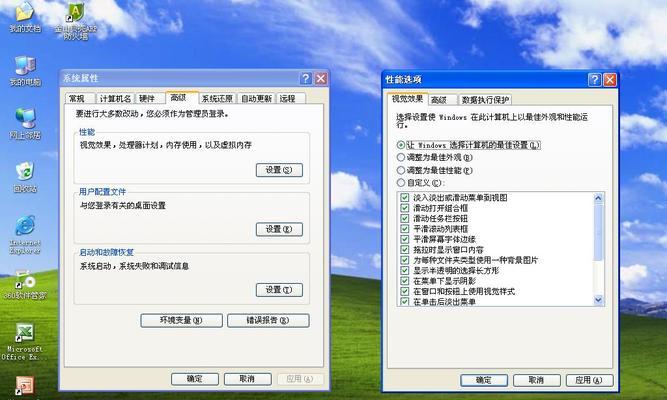Click help button in 性能选项 title bar
Screen dimensions: 667x400
pyautogui.click(x=595, y=80)
